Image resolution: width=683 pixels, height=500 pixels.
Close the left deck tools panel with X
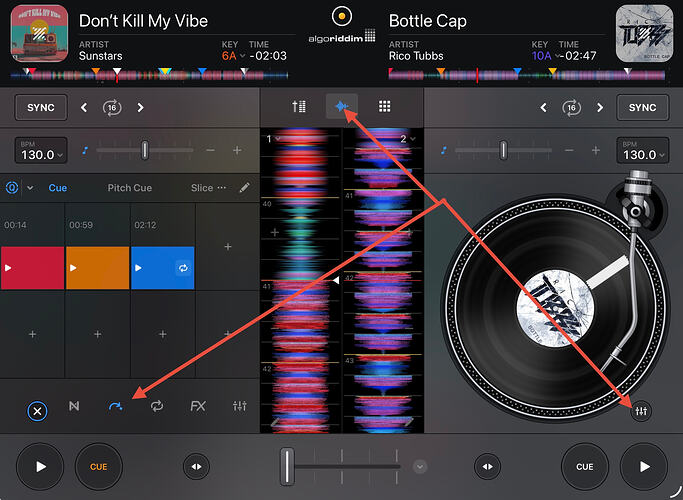pyautogui.click(x=37, y=411)
